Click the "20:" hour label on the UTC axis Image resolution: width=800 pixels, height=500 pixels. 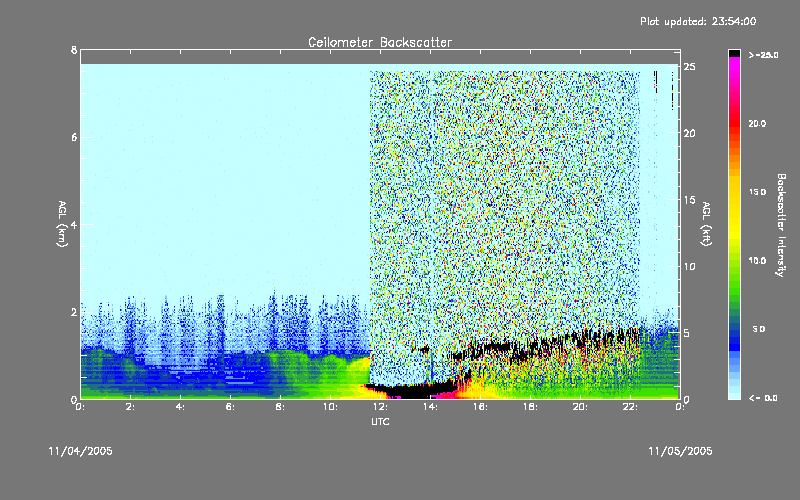(581, 407)
